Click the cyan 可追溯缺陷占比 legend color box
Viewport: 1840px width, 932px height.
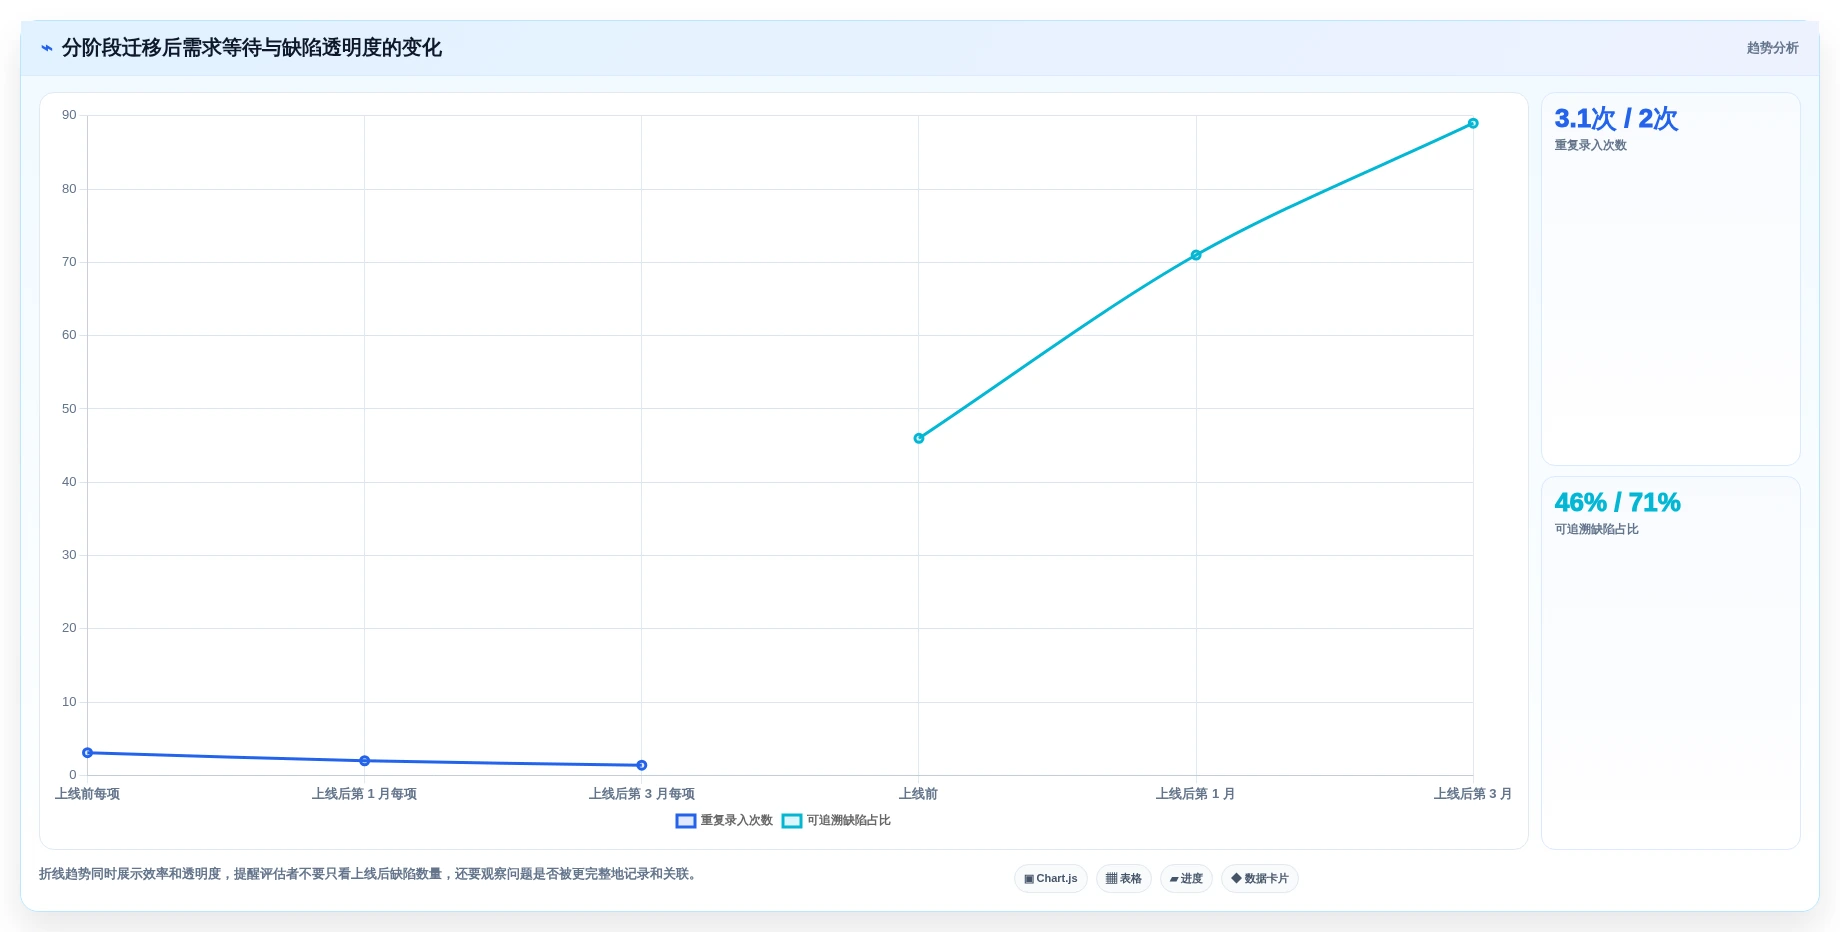pos(792,821)
